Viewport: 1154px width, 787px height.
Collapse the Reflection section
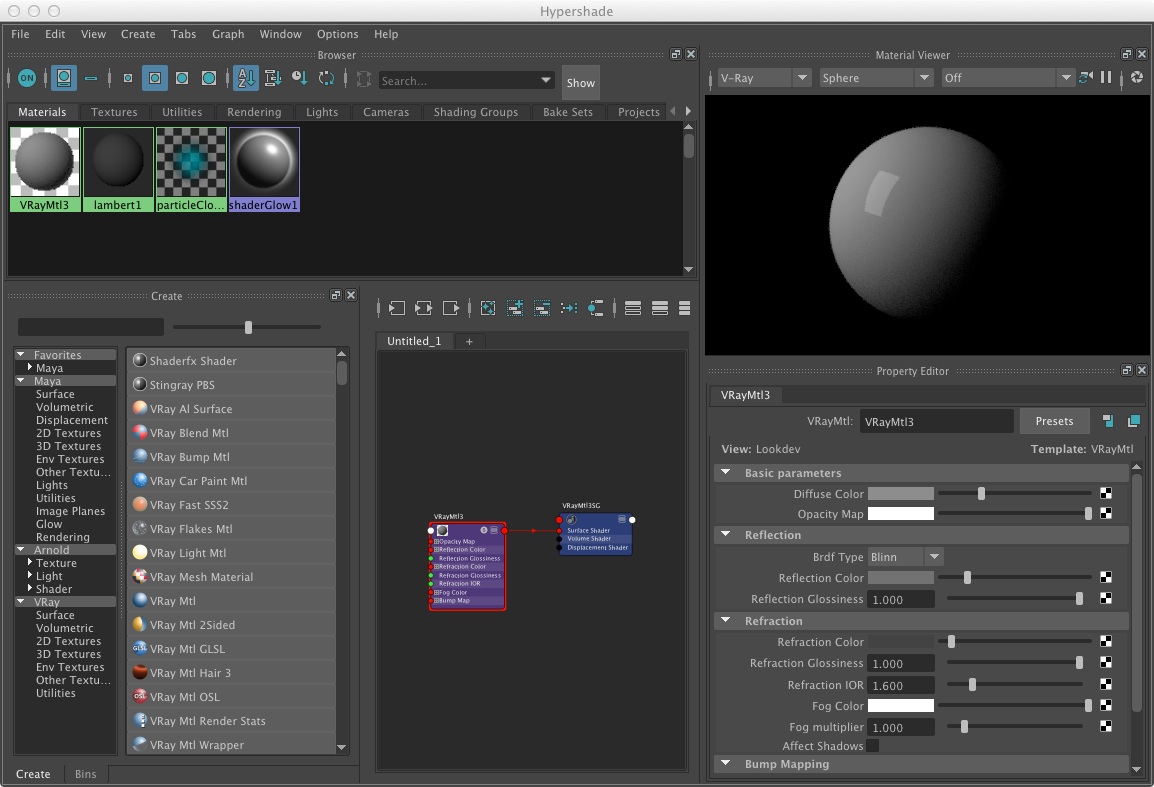(x=726, y=534)
